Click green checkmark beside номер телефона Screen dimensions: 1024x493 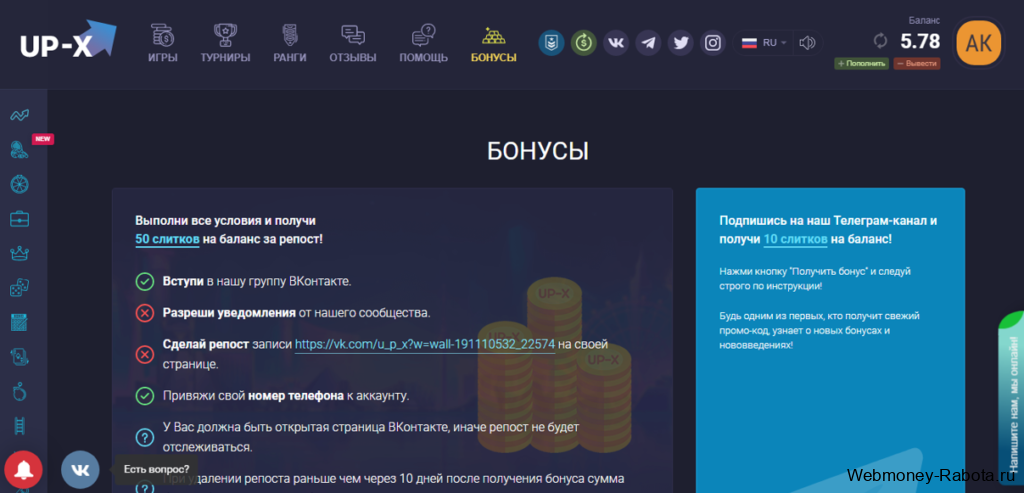(144, 396)
